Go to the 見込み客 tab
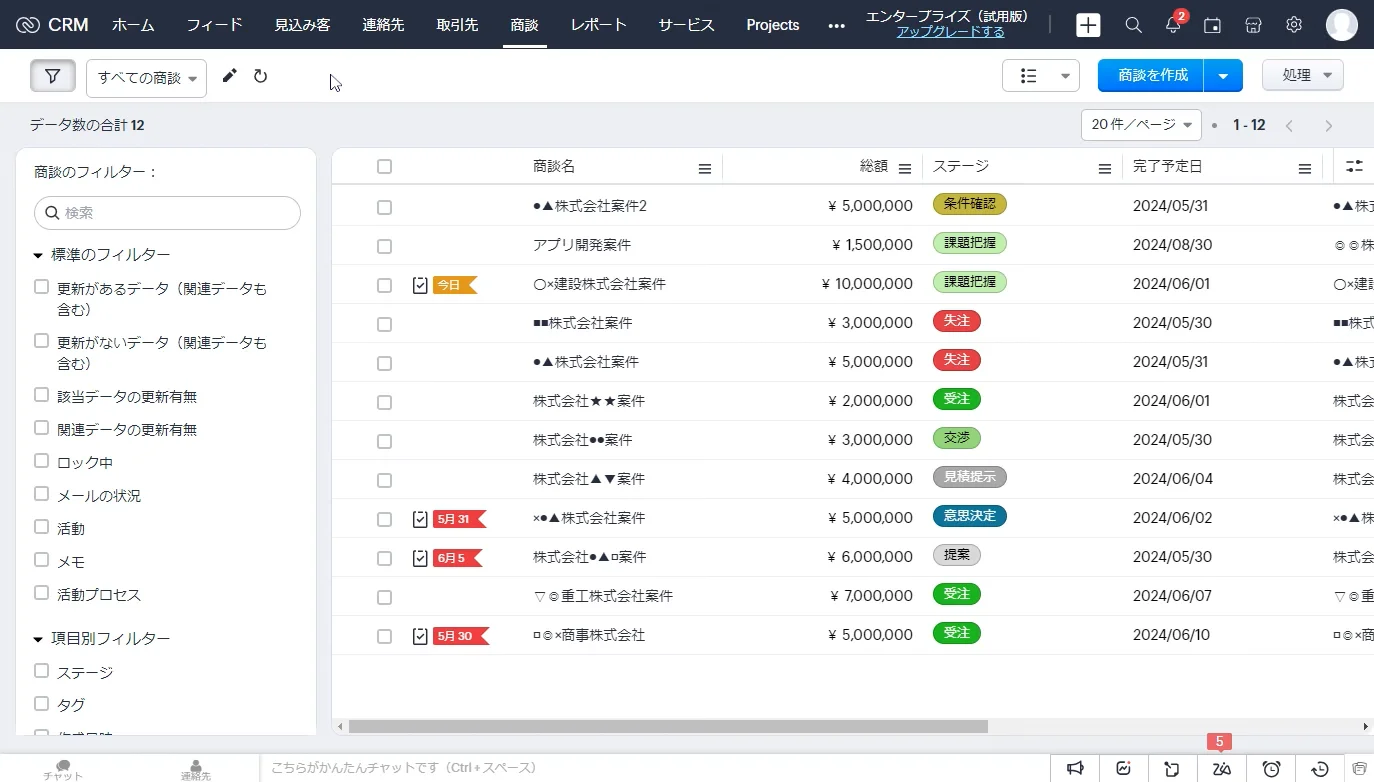 [302, 25]
